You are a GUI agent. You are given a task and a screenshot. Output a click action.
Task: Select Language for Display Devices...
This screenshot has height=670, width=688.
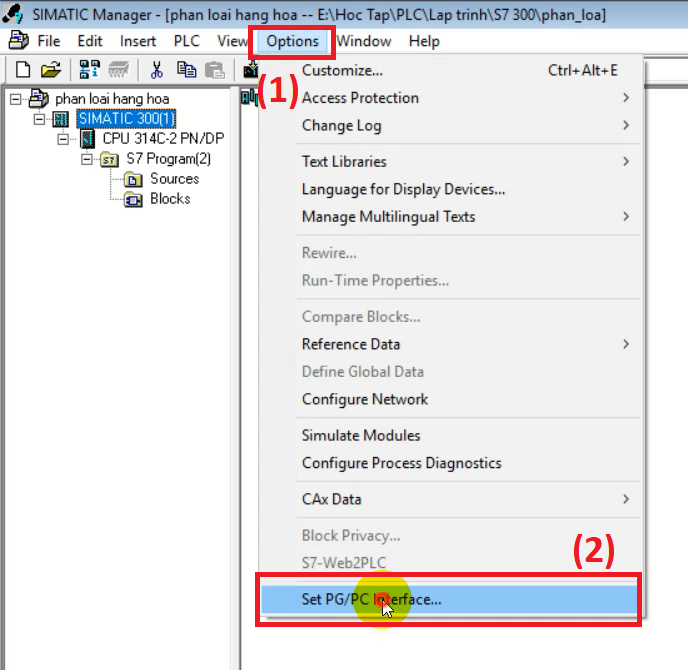pyautogui.click(x=451, y=189)
